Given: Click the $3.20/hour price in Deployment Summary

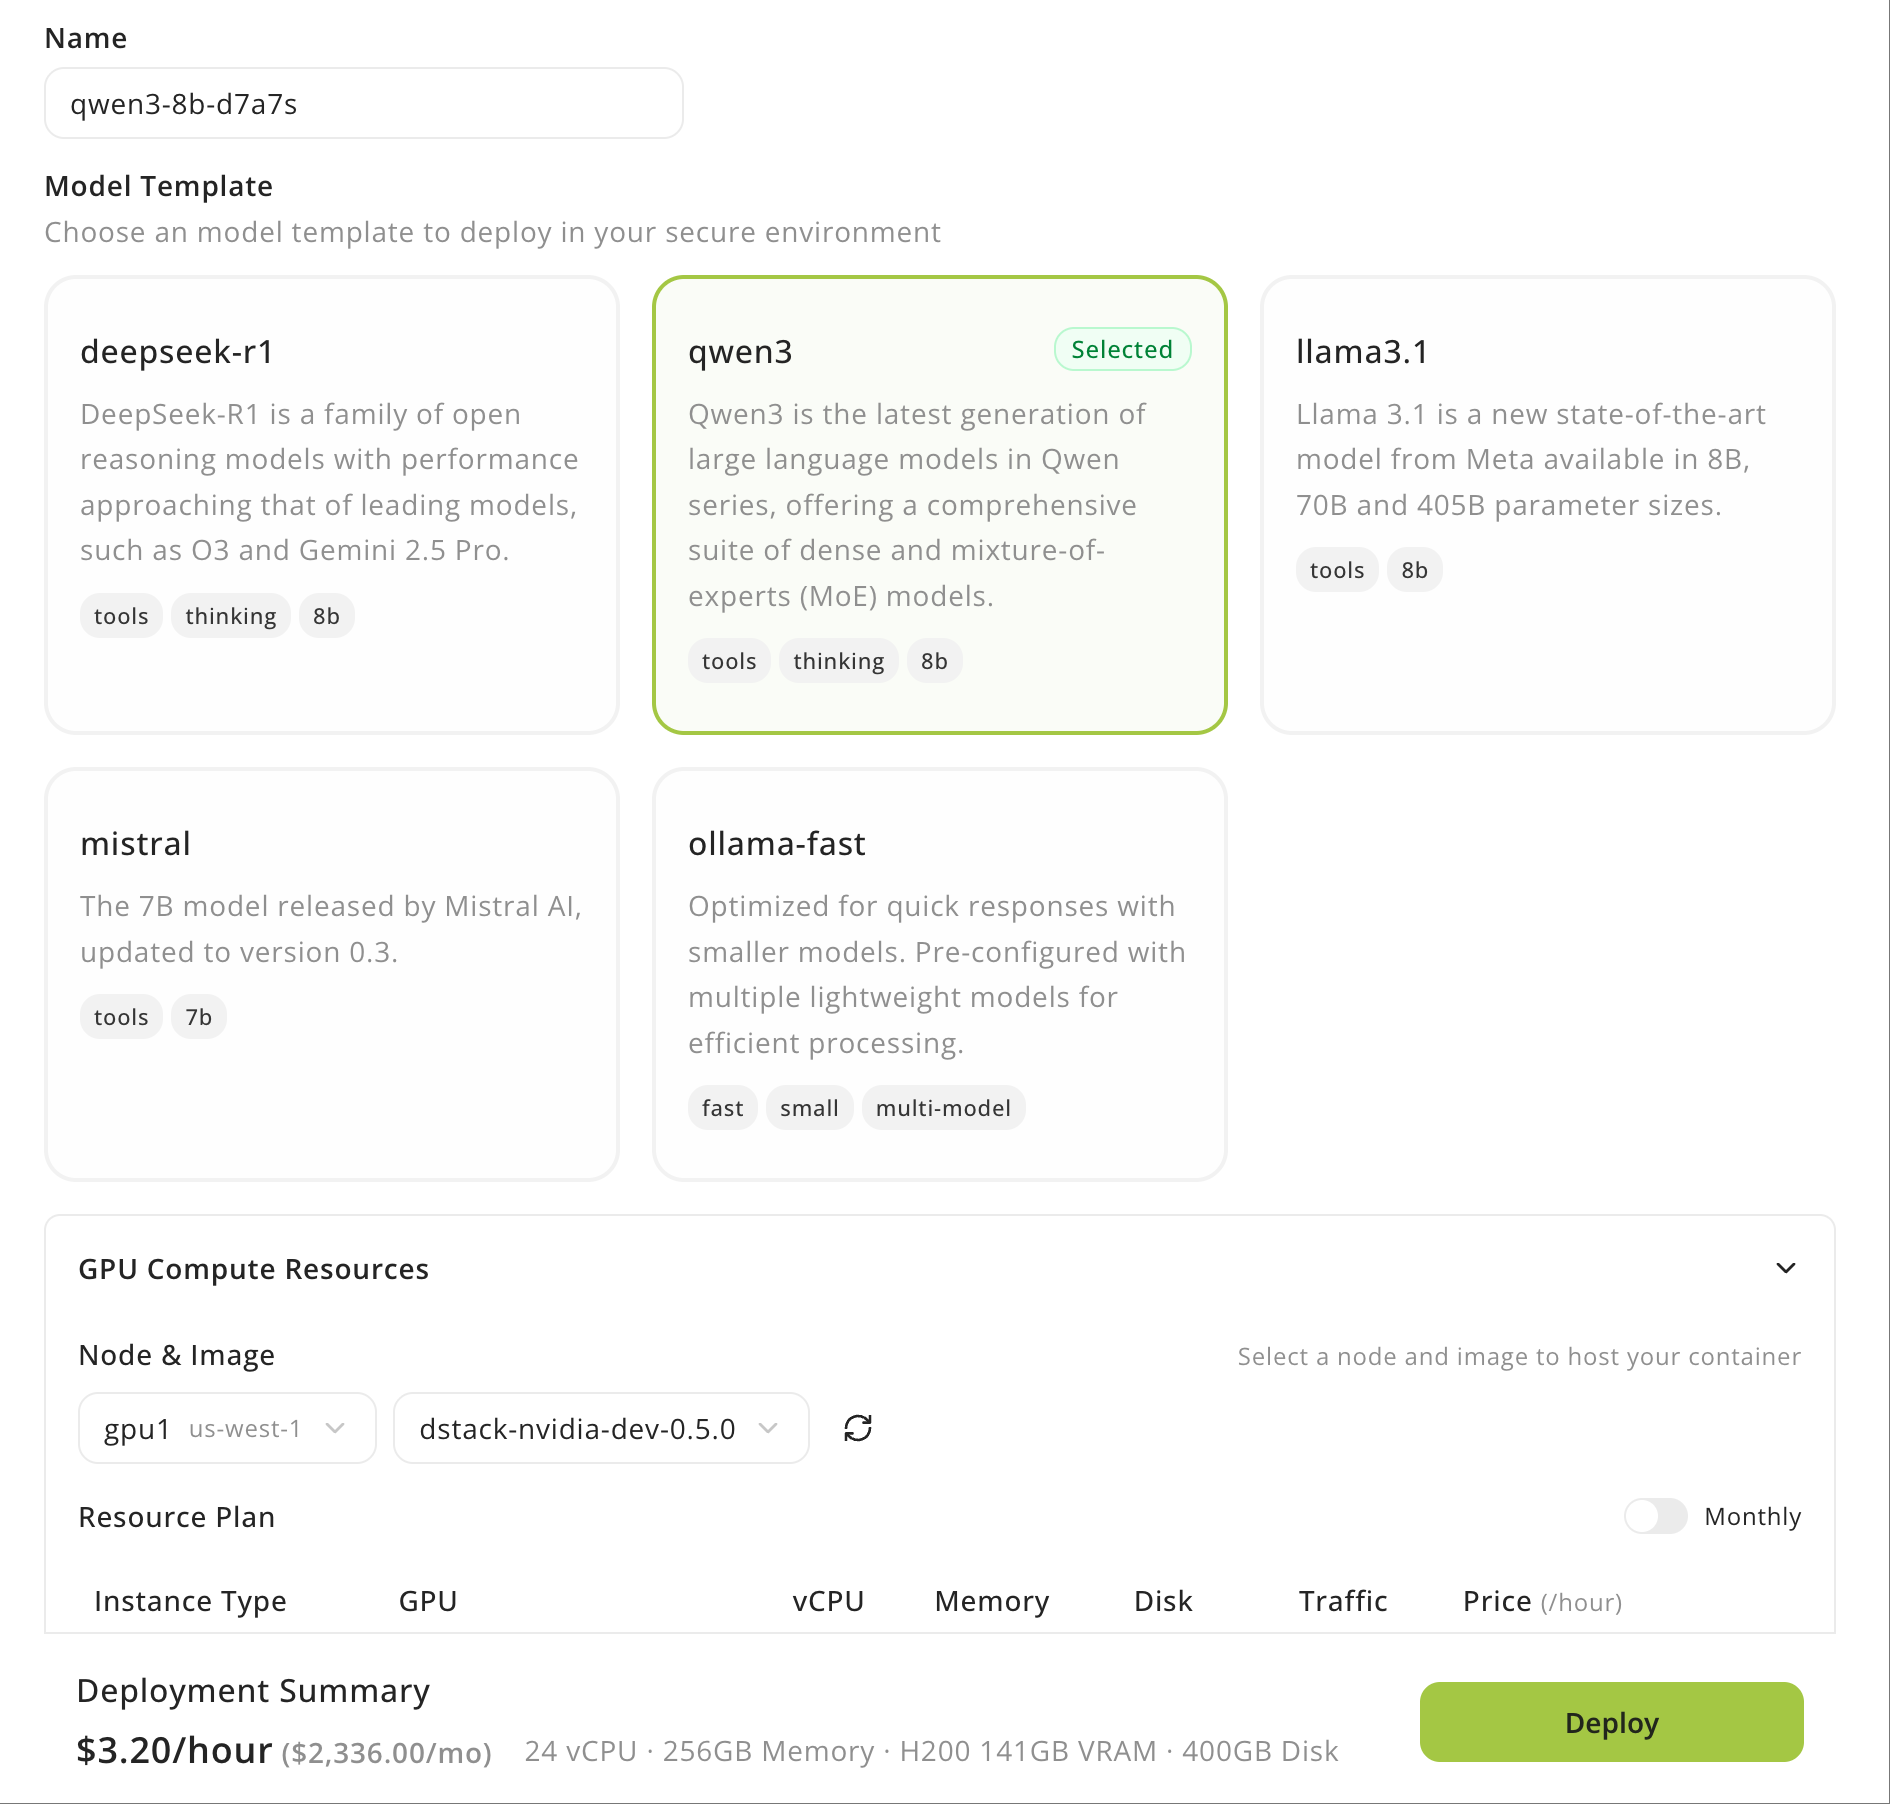Looking at the screenshot, I should click(174, 1750).
